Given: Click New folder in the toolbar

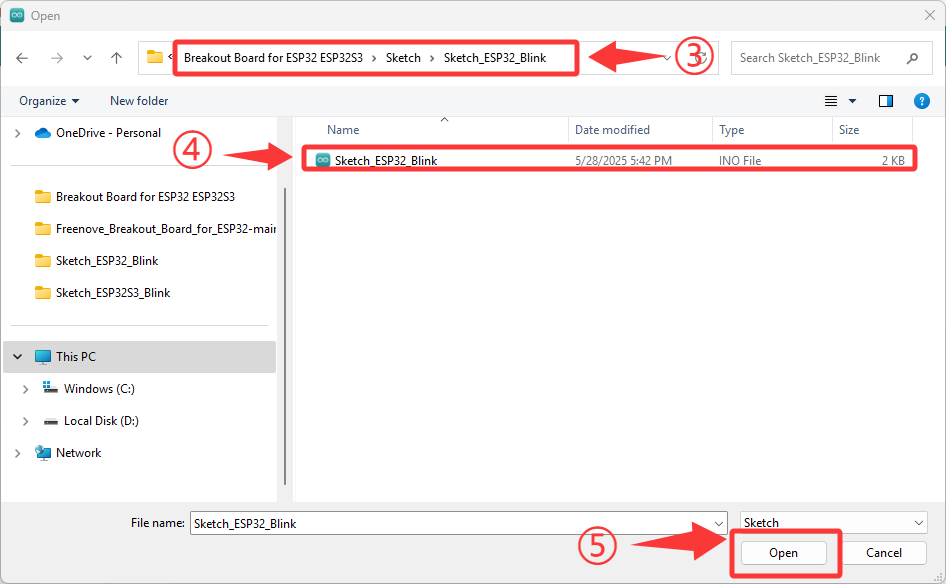Looking at the screenshot, I should (139, 101).
